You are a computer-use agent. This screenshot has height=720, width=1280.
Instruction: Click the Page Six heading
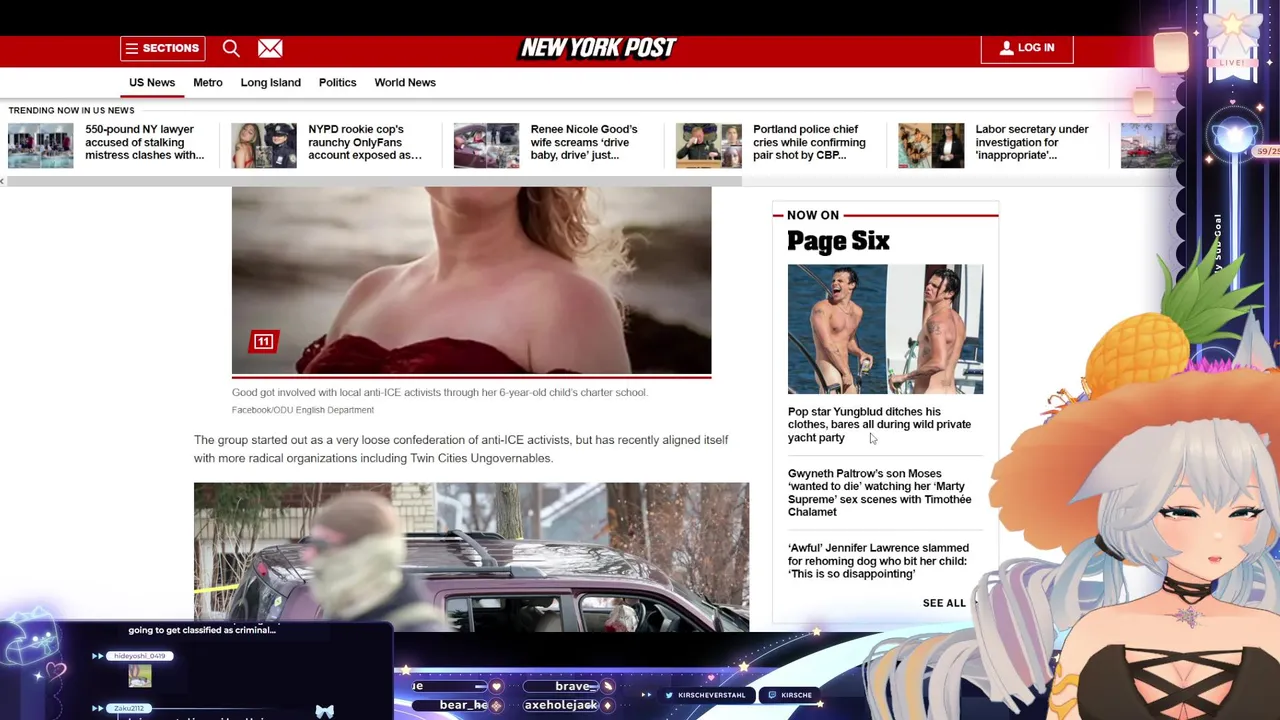[x=838, y=241]
